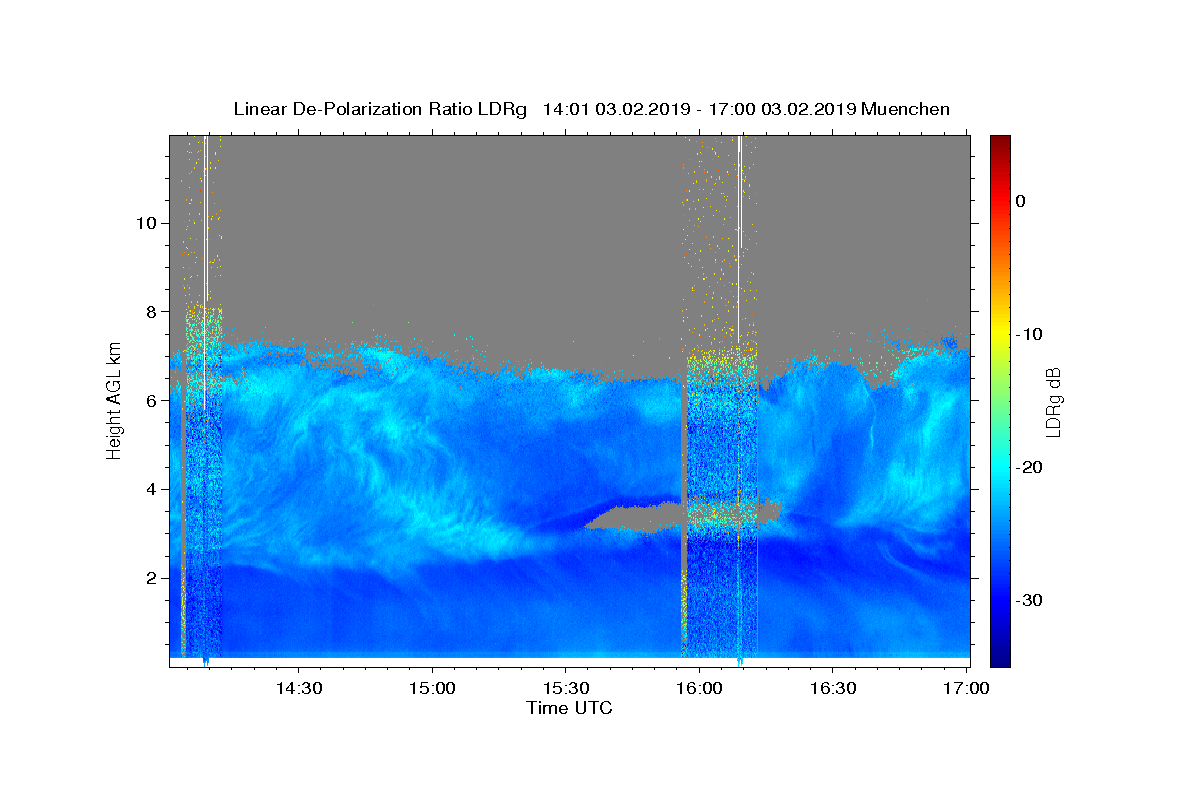Click the colorbar value -10
This screenshot has width=1200, height=800.
[x=1029, y=334]
